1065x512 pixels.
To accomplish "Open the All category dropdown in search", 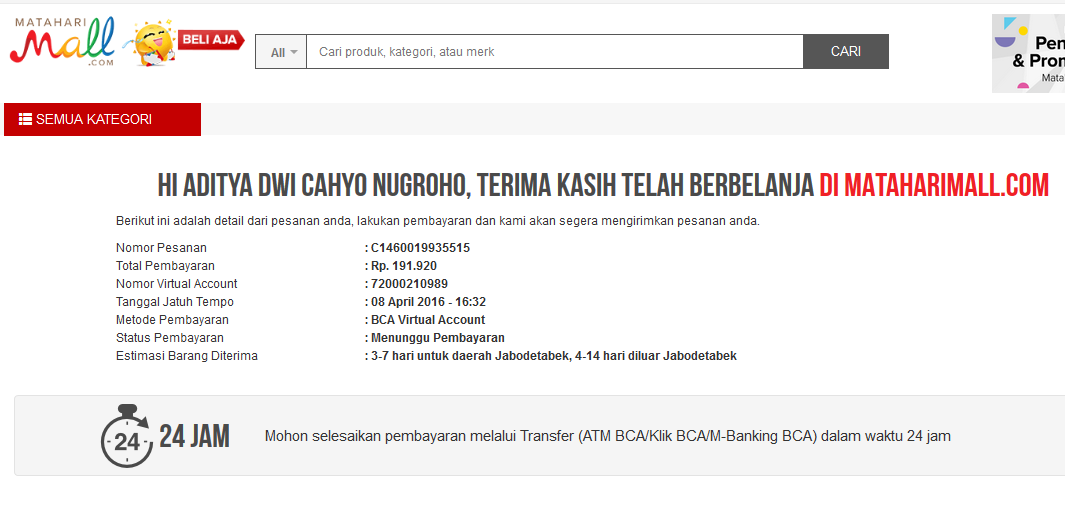I will (x=281, y=52).
